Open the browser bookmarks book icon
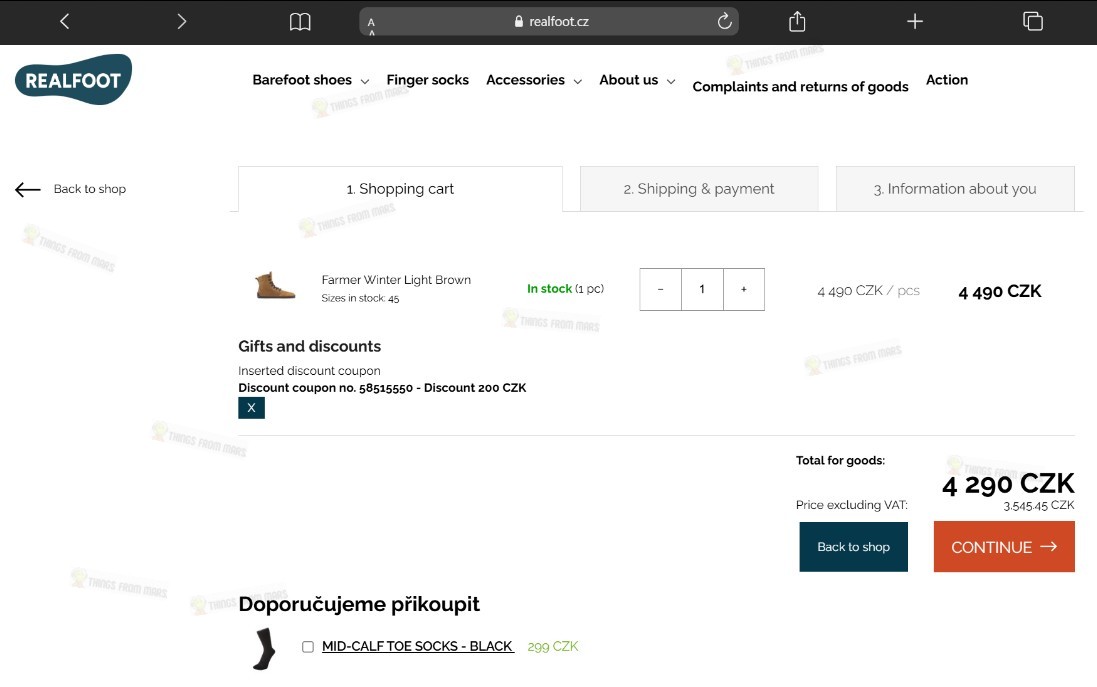 [300, 22]
